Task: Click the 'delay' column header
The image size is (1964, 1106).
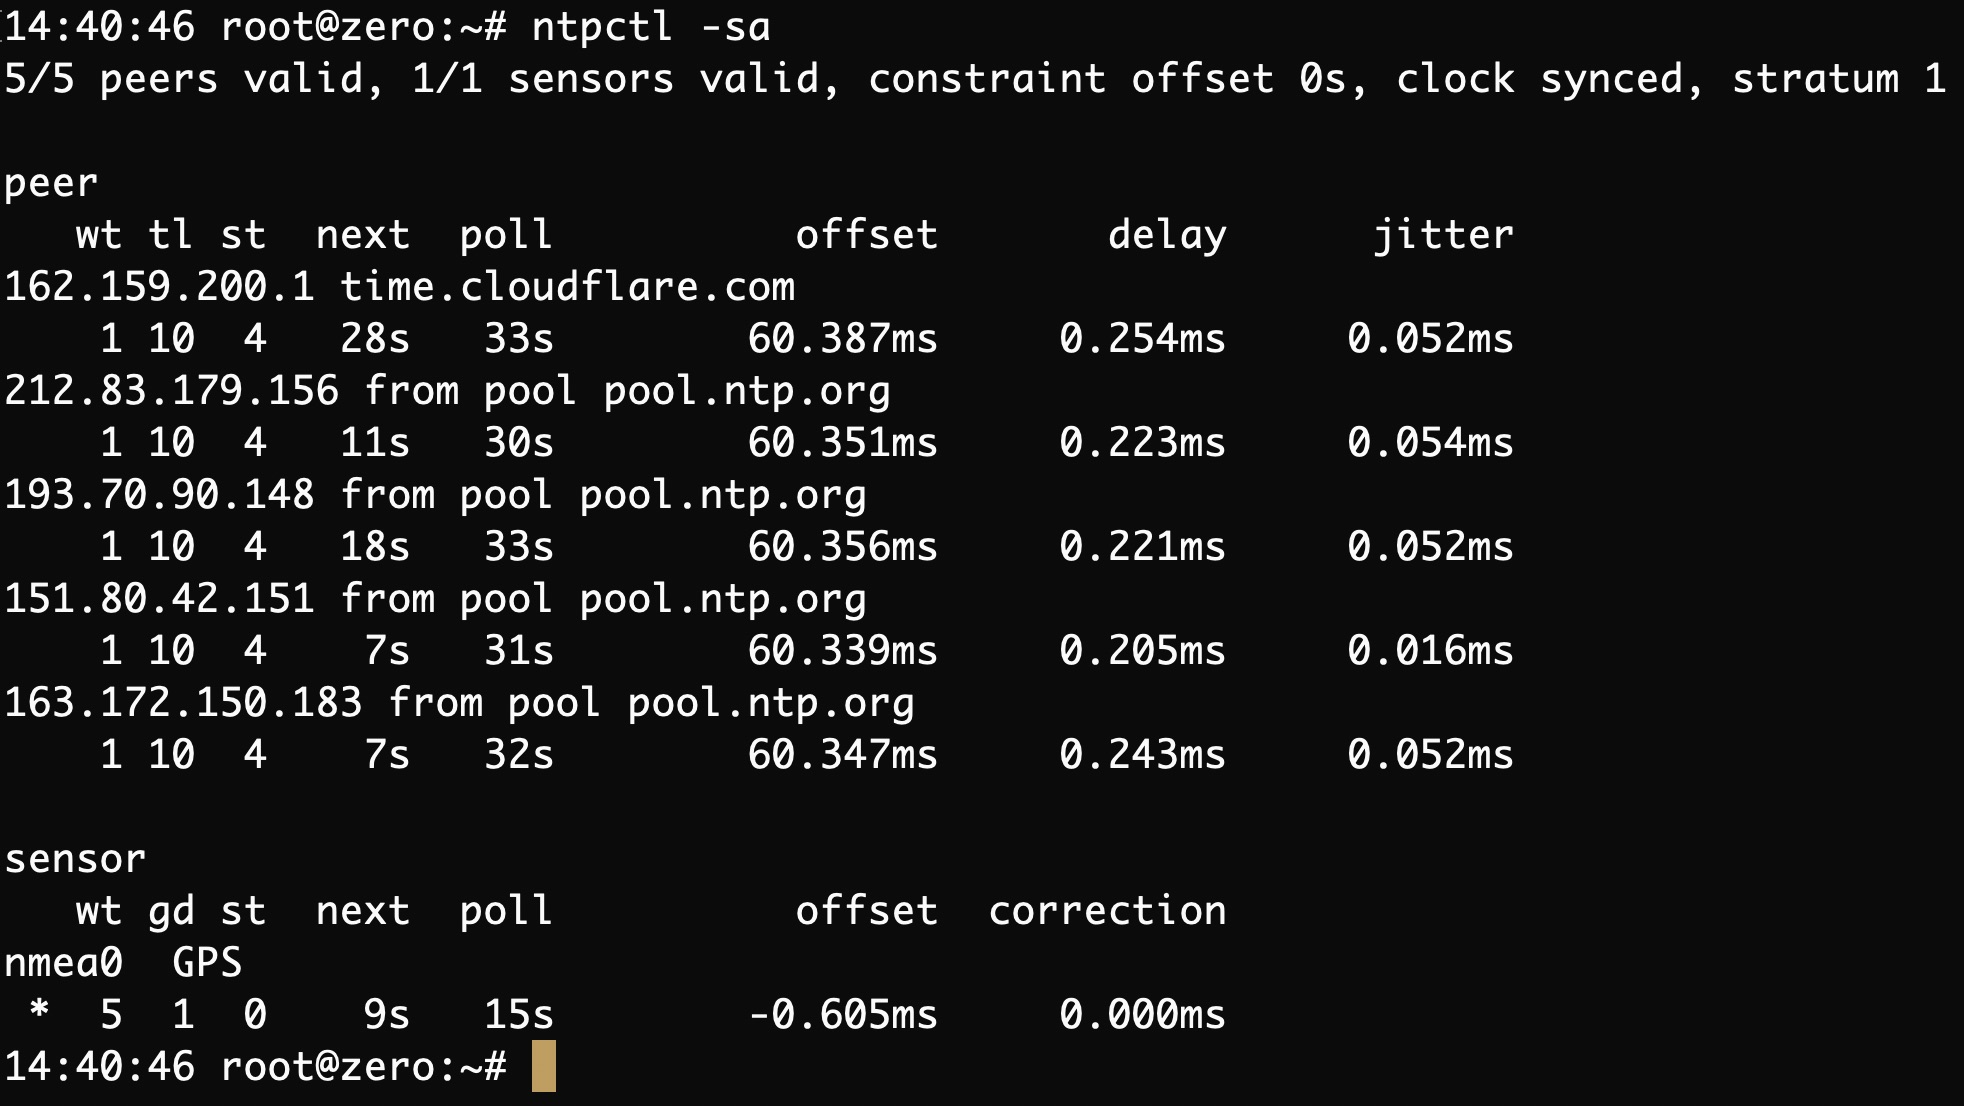Action: [x=1166, y=235]
